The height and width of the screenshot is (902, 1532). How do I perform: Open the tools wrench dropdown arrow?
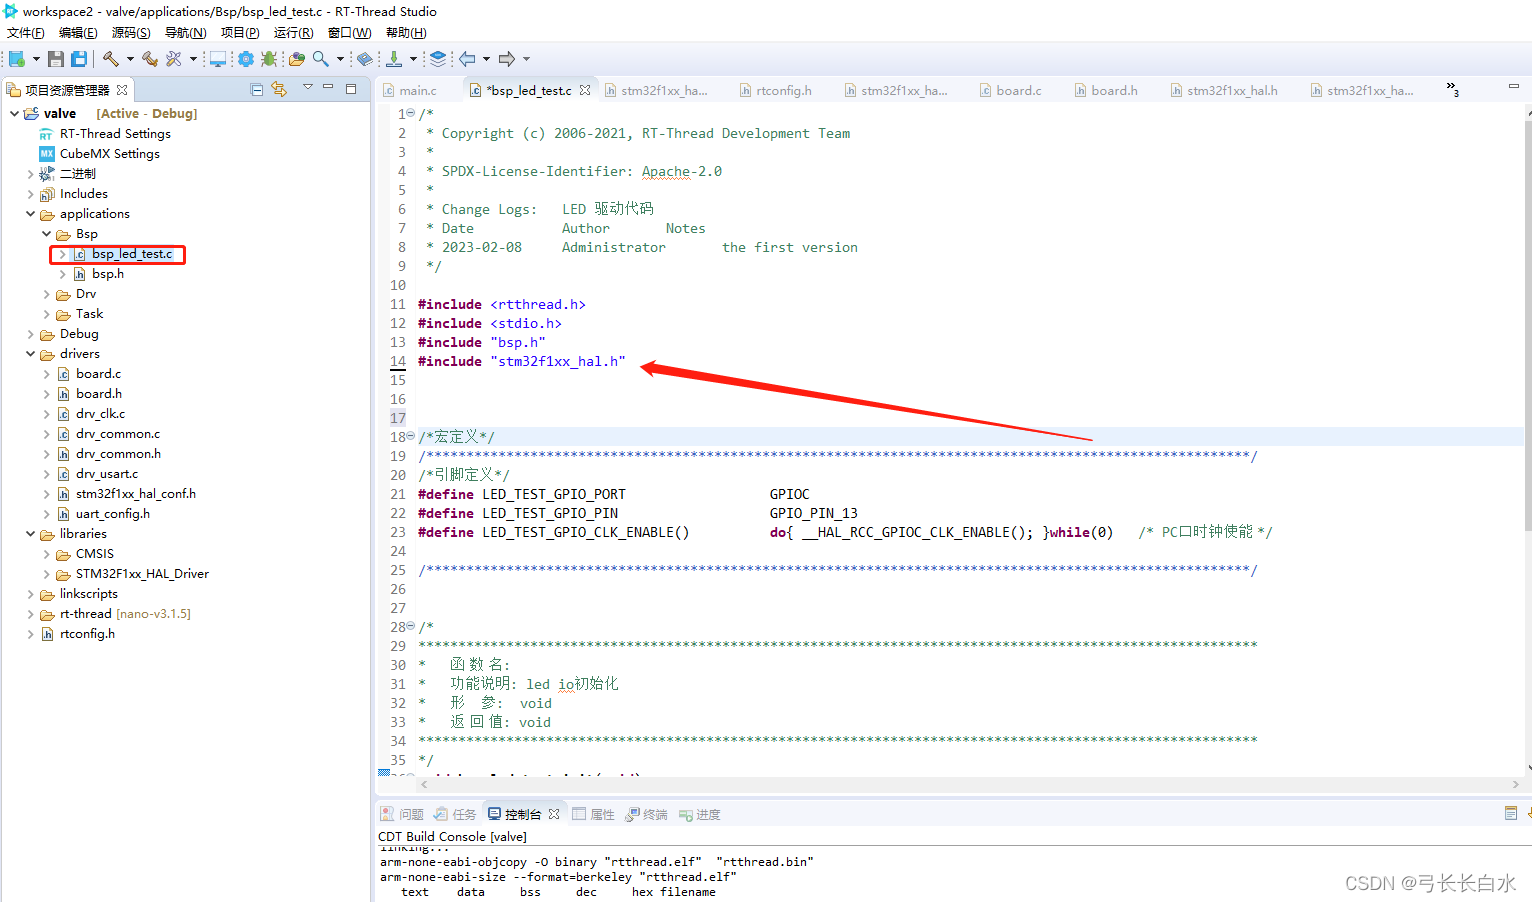point(193,59)
